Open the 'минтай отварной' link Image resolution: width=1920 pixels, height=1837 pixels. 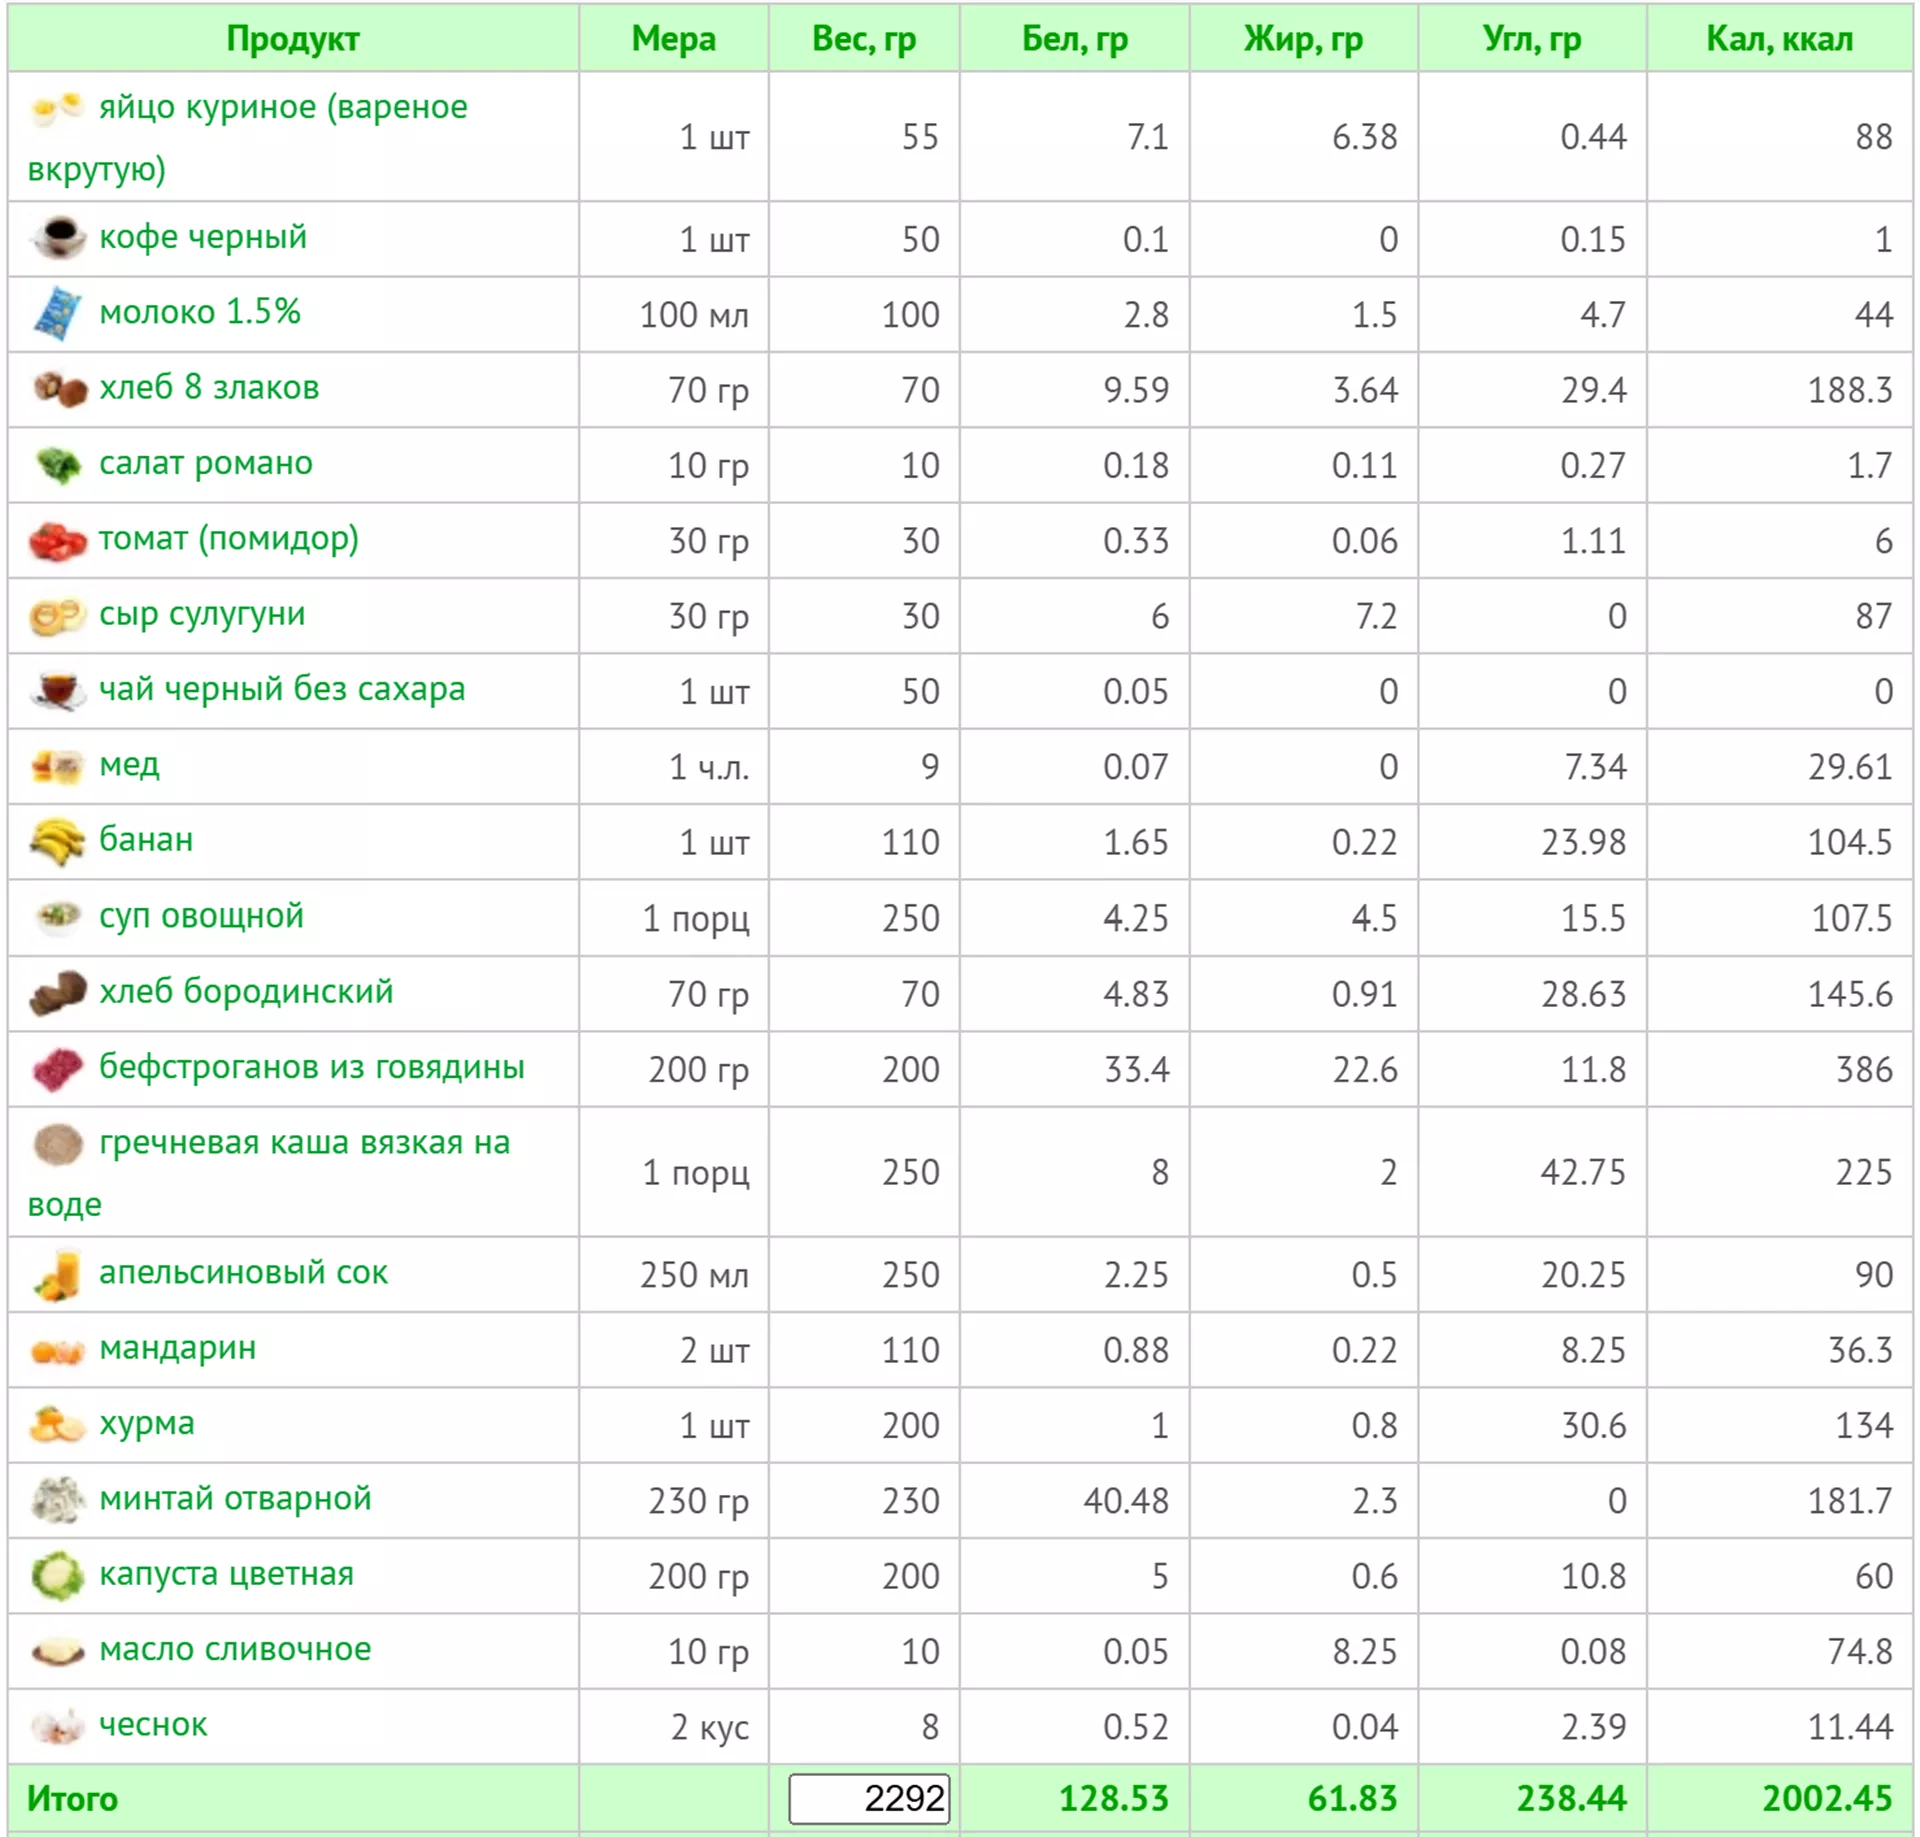coord(235,1498)
